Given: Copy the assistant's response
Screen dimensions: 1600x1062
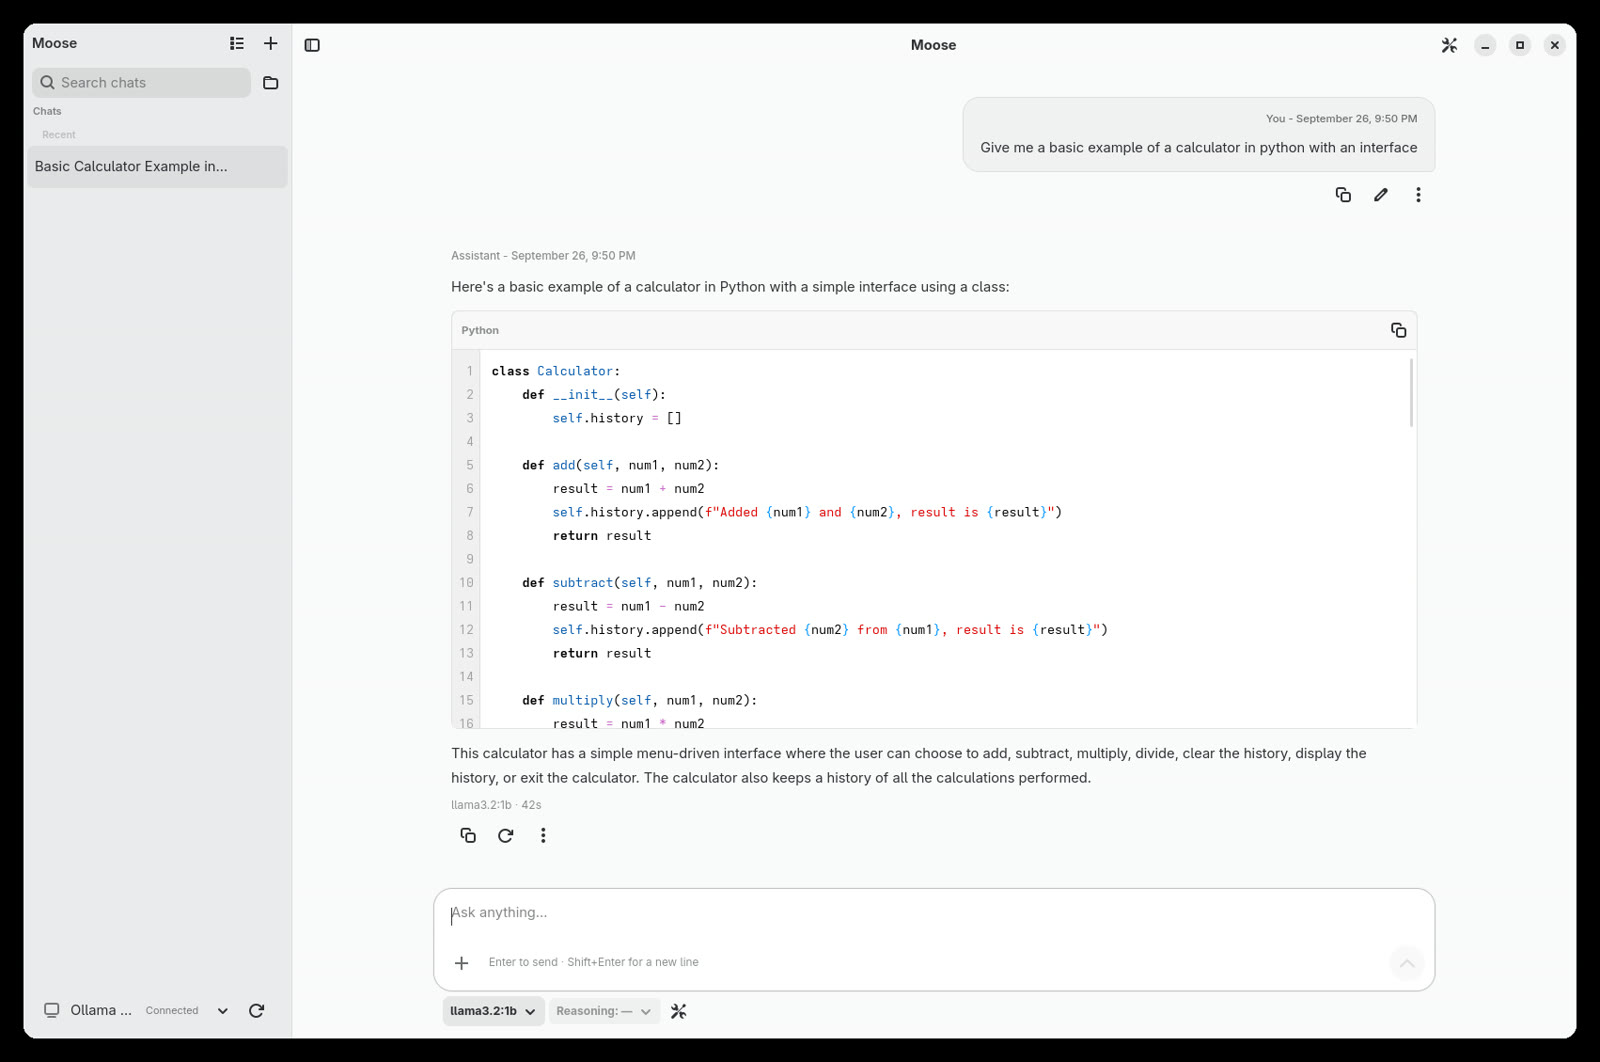Looking at the screenshot, I should [x=468, y=835].
